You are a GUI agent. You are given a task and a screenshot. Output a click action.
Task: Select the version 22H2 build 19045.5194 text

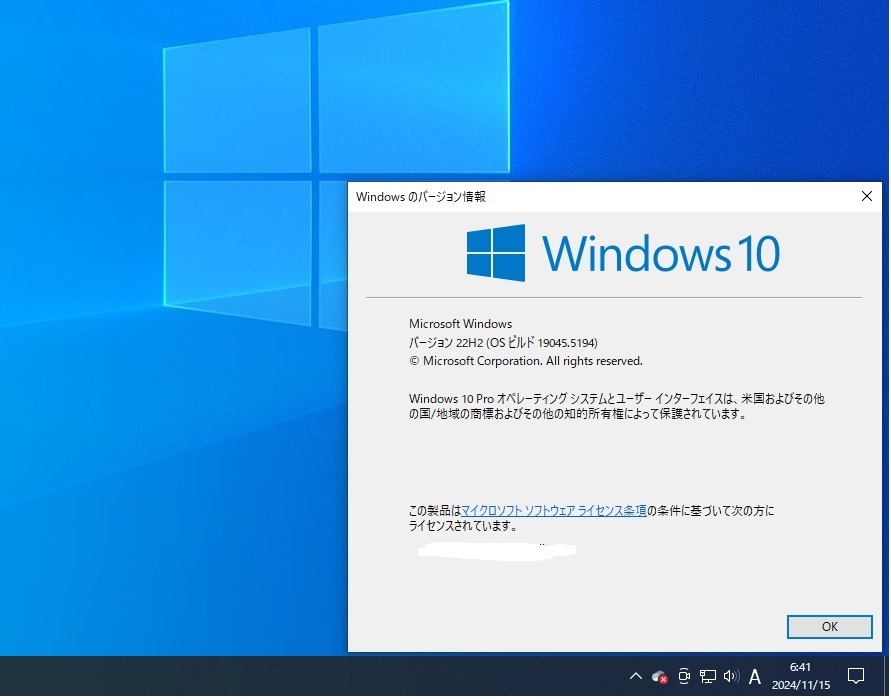[x=503, y=343]
